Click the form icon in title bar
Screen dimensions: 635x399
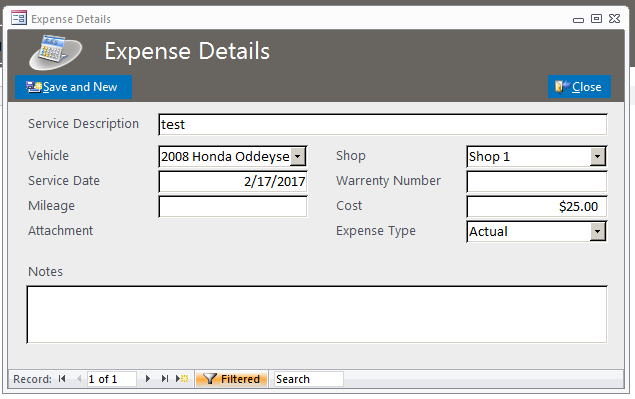click(x=19, y=18)
